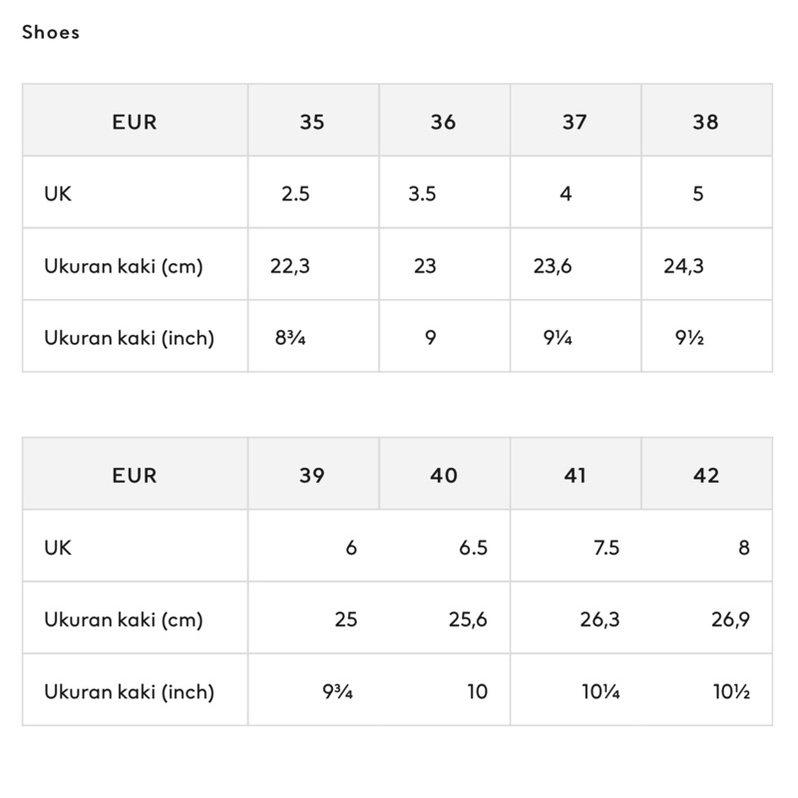Image resolution: width=798 pixels, height=798 pixels.
Task: Select the EUR 40 size header
Action: pos(443,475)
